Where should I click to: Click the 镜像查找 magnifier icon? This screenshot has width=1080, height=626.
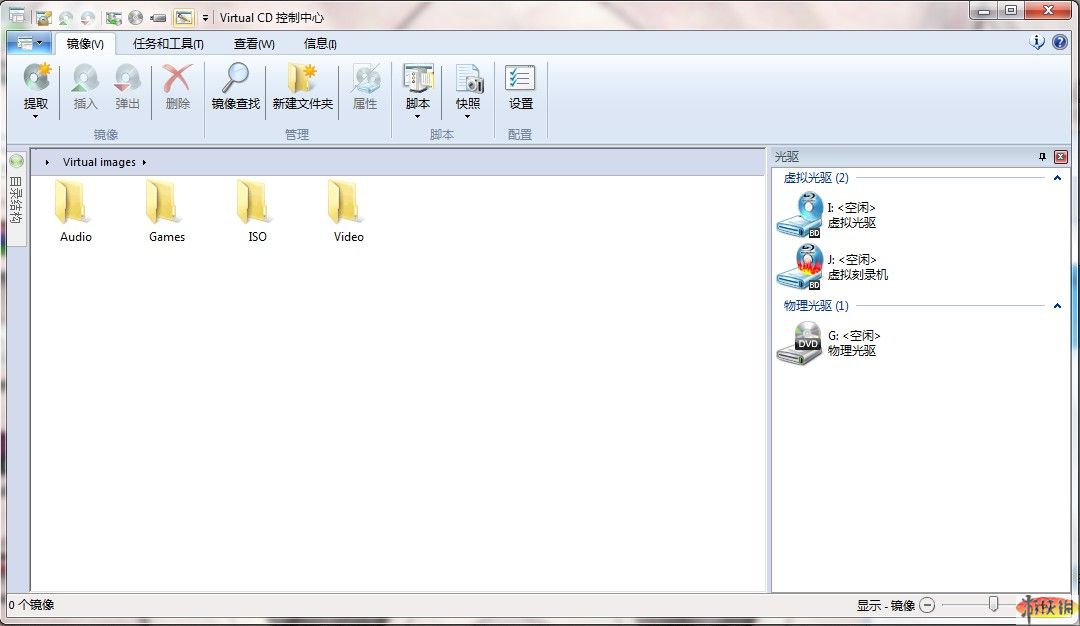235,79
